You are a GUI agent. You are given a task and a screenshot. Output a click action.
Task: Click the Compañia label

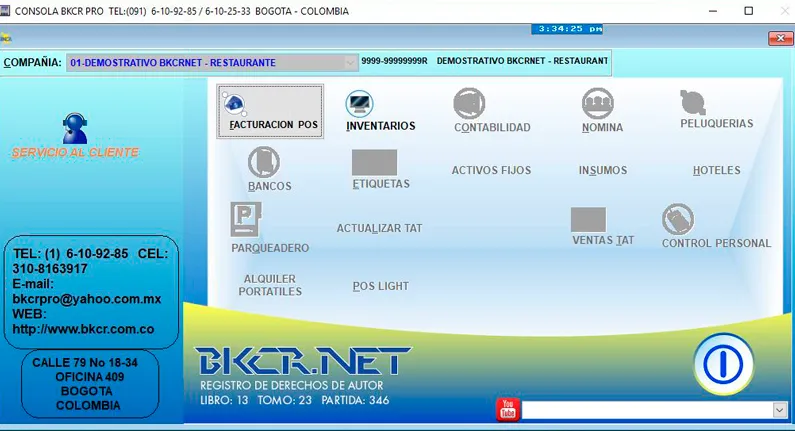point(32,62)
